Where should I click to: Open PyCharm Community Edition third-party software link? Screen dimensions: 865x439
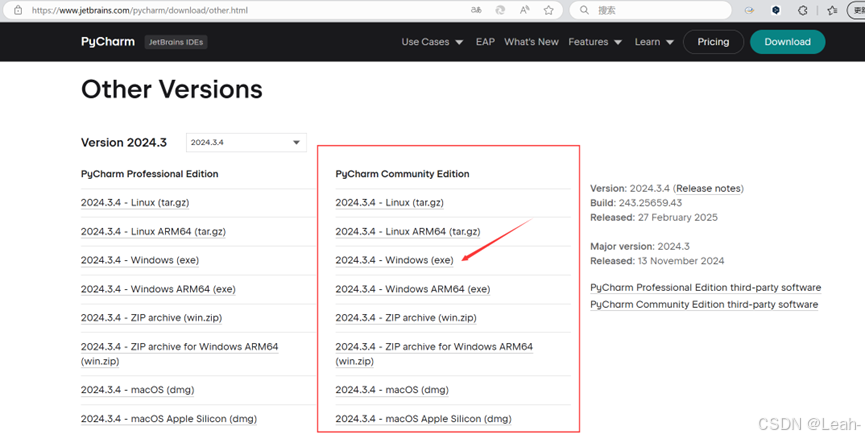coord(704,304)
